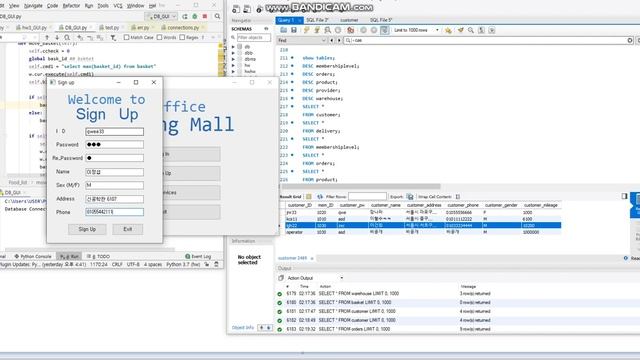The height and width of the screenshot is (360, 640).
Task: Beautify query broom icon in Workbench
Action: [x=460, y=30]
